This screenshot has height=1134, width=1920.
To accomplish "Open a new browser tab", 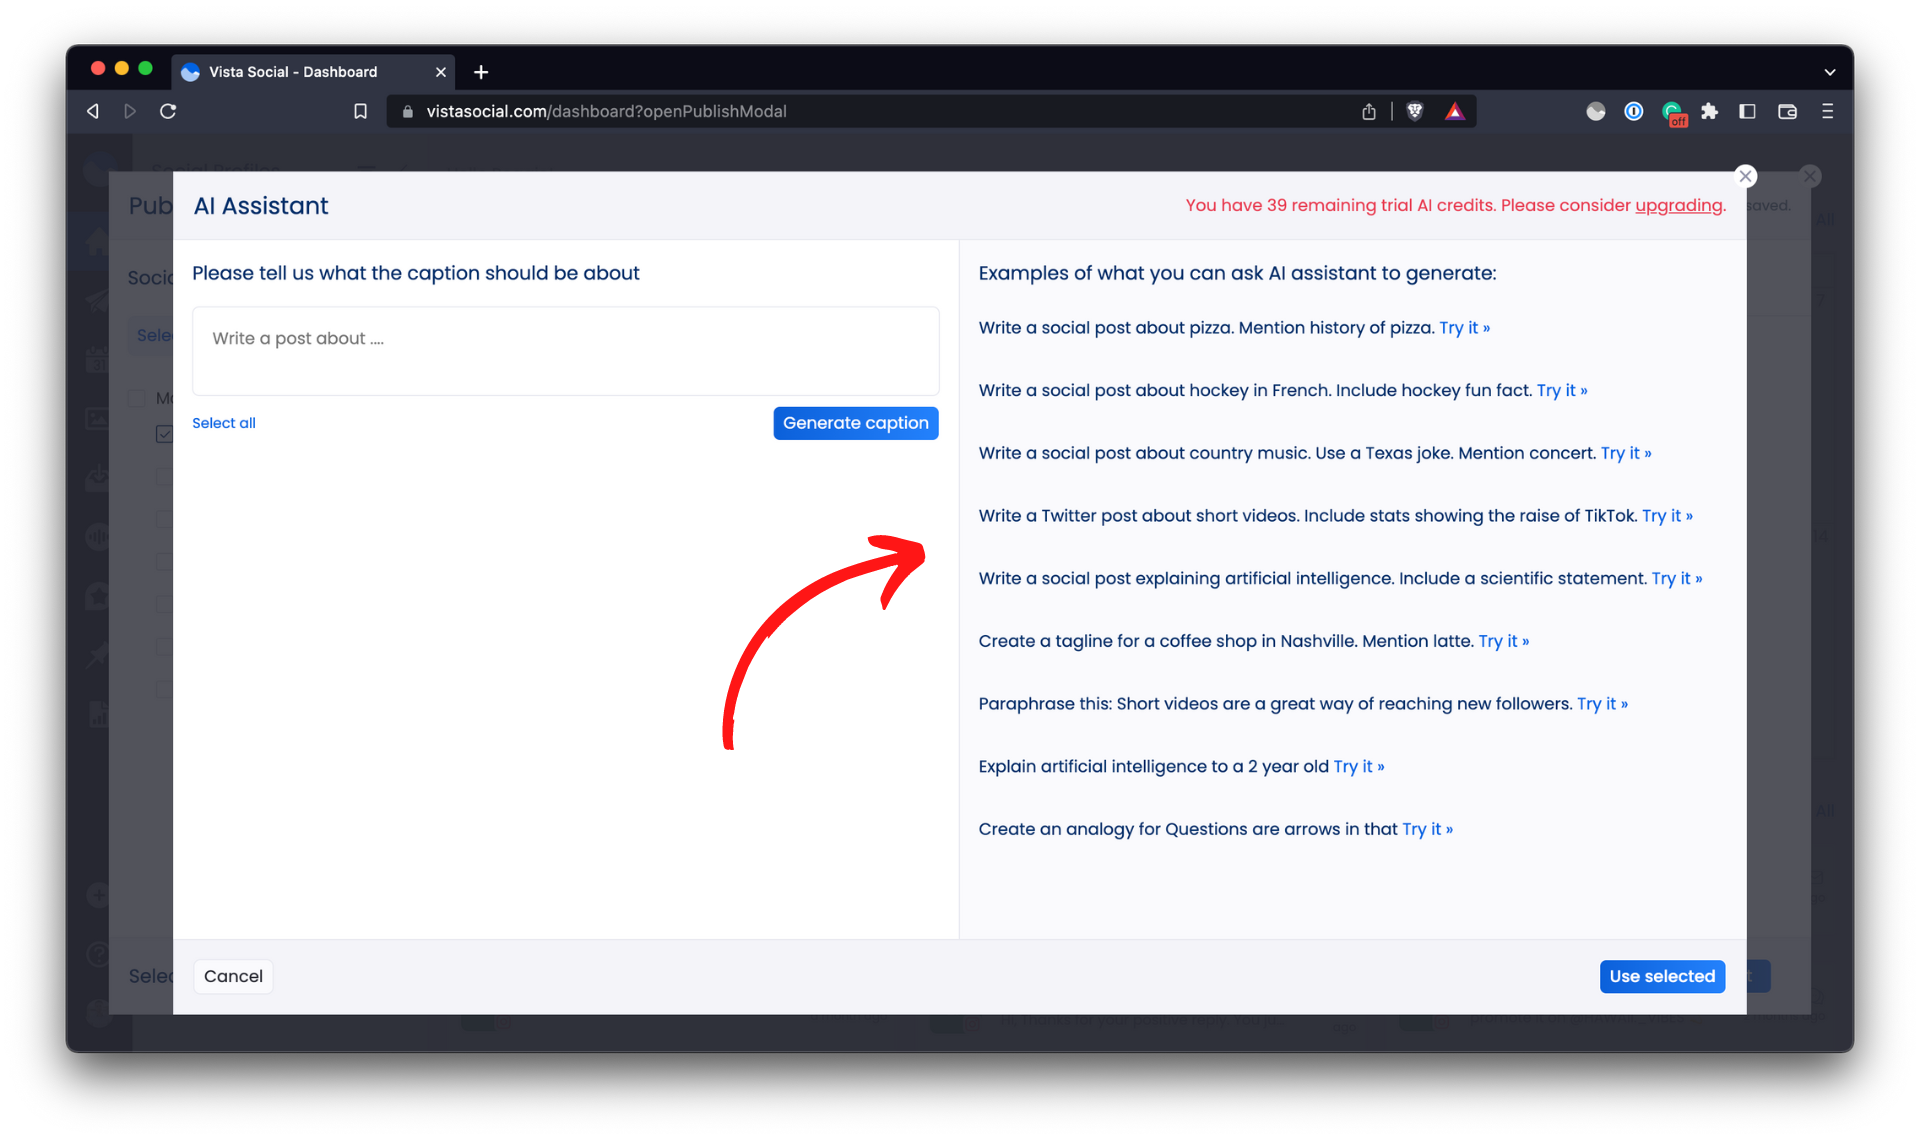I will click(x=481, y=72).
